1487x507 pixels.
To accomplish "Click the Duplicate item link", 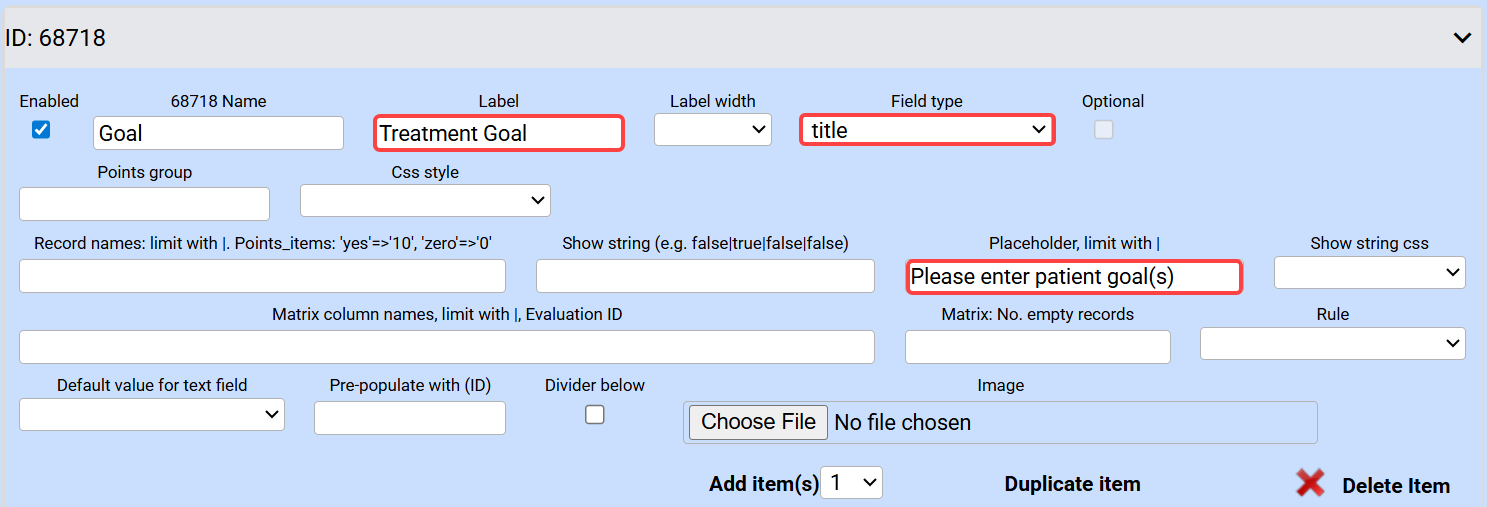I will (1072, 484).
